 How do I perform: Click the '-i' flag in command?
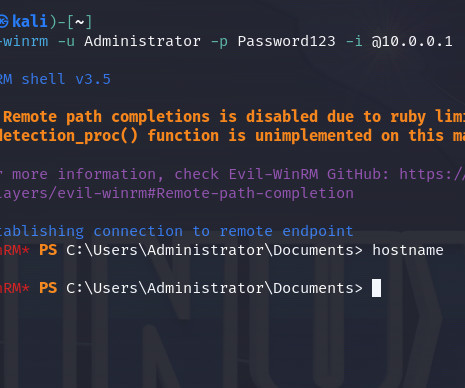pyautogui.click(x=354, y=41)
